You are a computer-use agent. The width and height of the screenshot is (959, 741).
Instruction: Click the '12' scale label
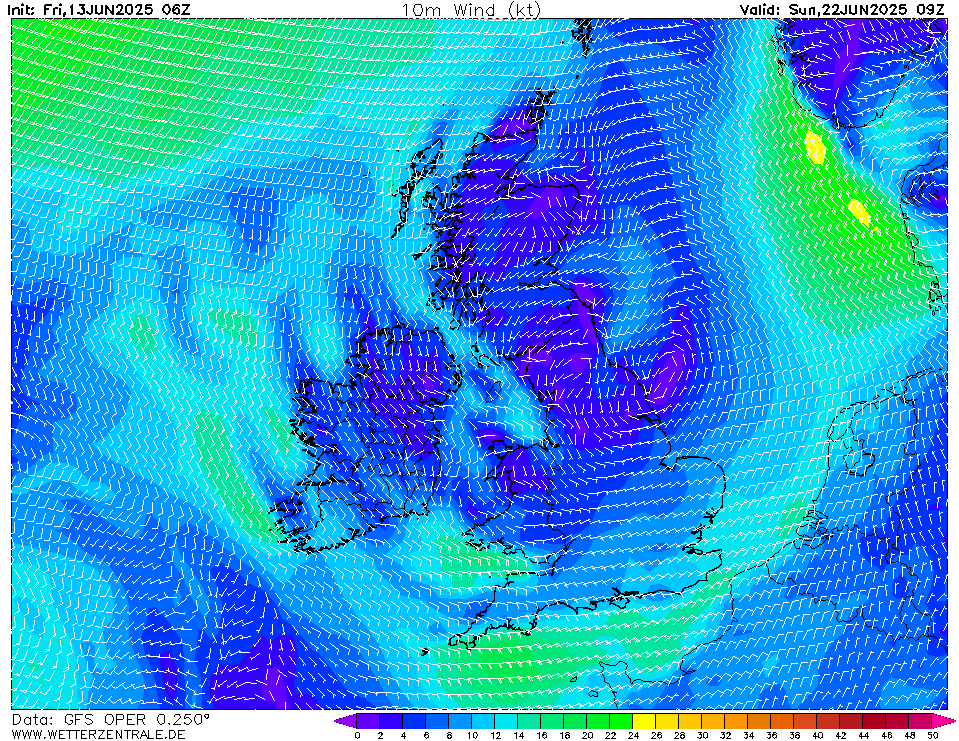click(495, 735)
